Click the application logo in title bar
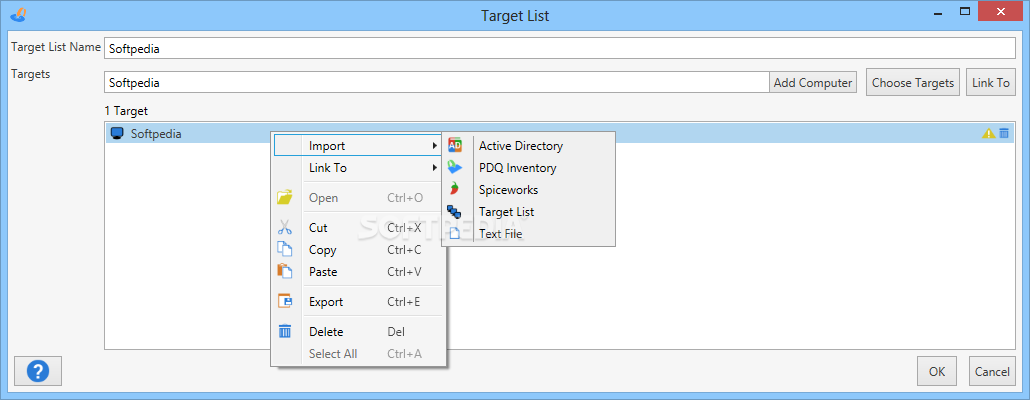 click(x=19, y=14)
